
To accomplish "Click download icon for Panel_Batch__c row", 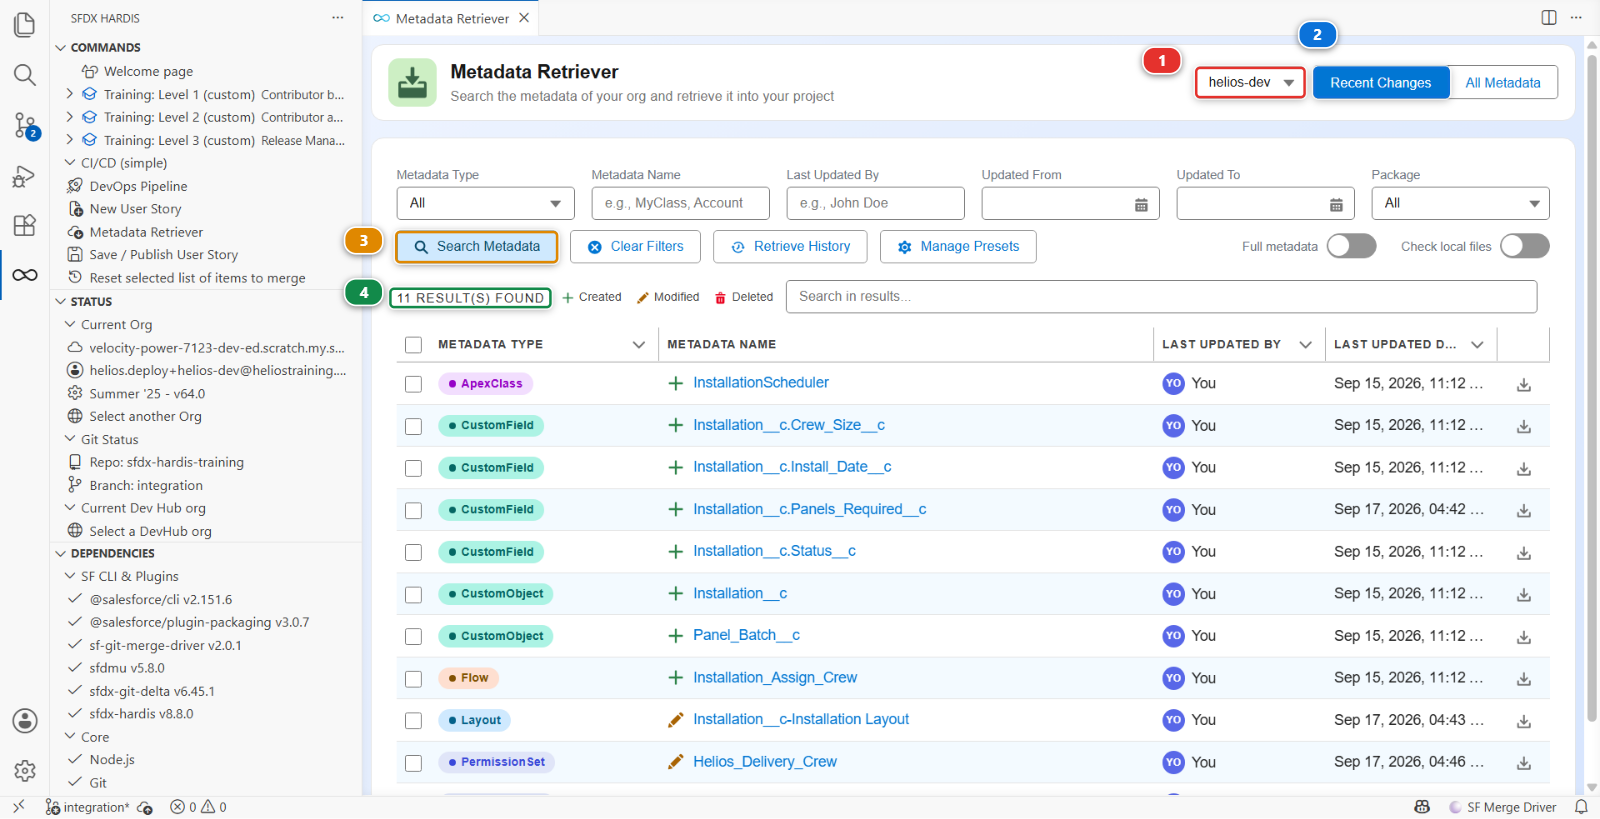I will tap(1524, 636).
